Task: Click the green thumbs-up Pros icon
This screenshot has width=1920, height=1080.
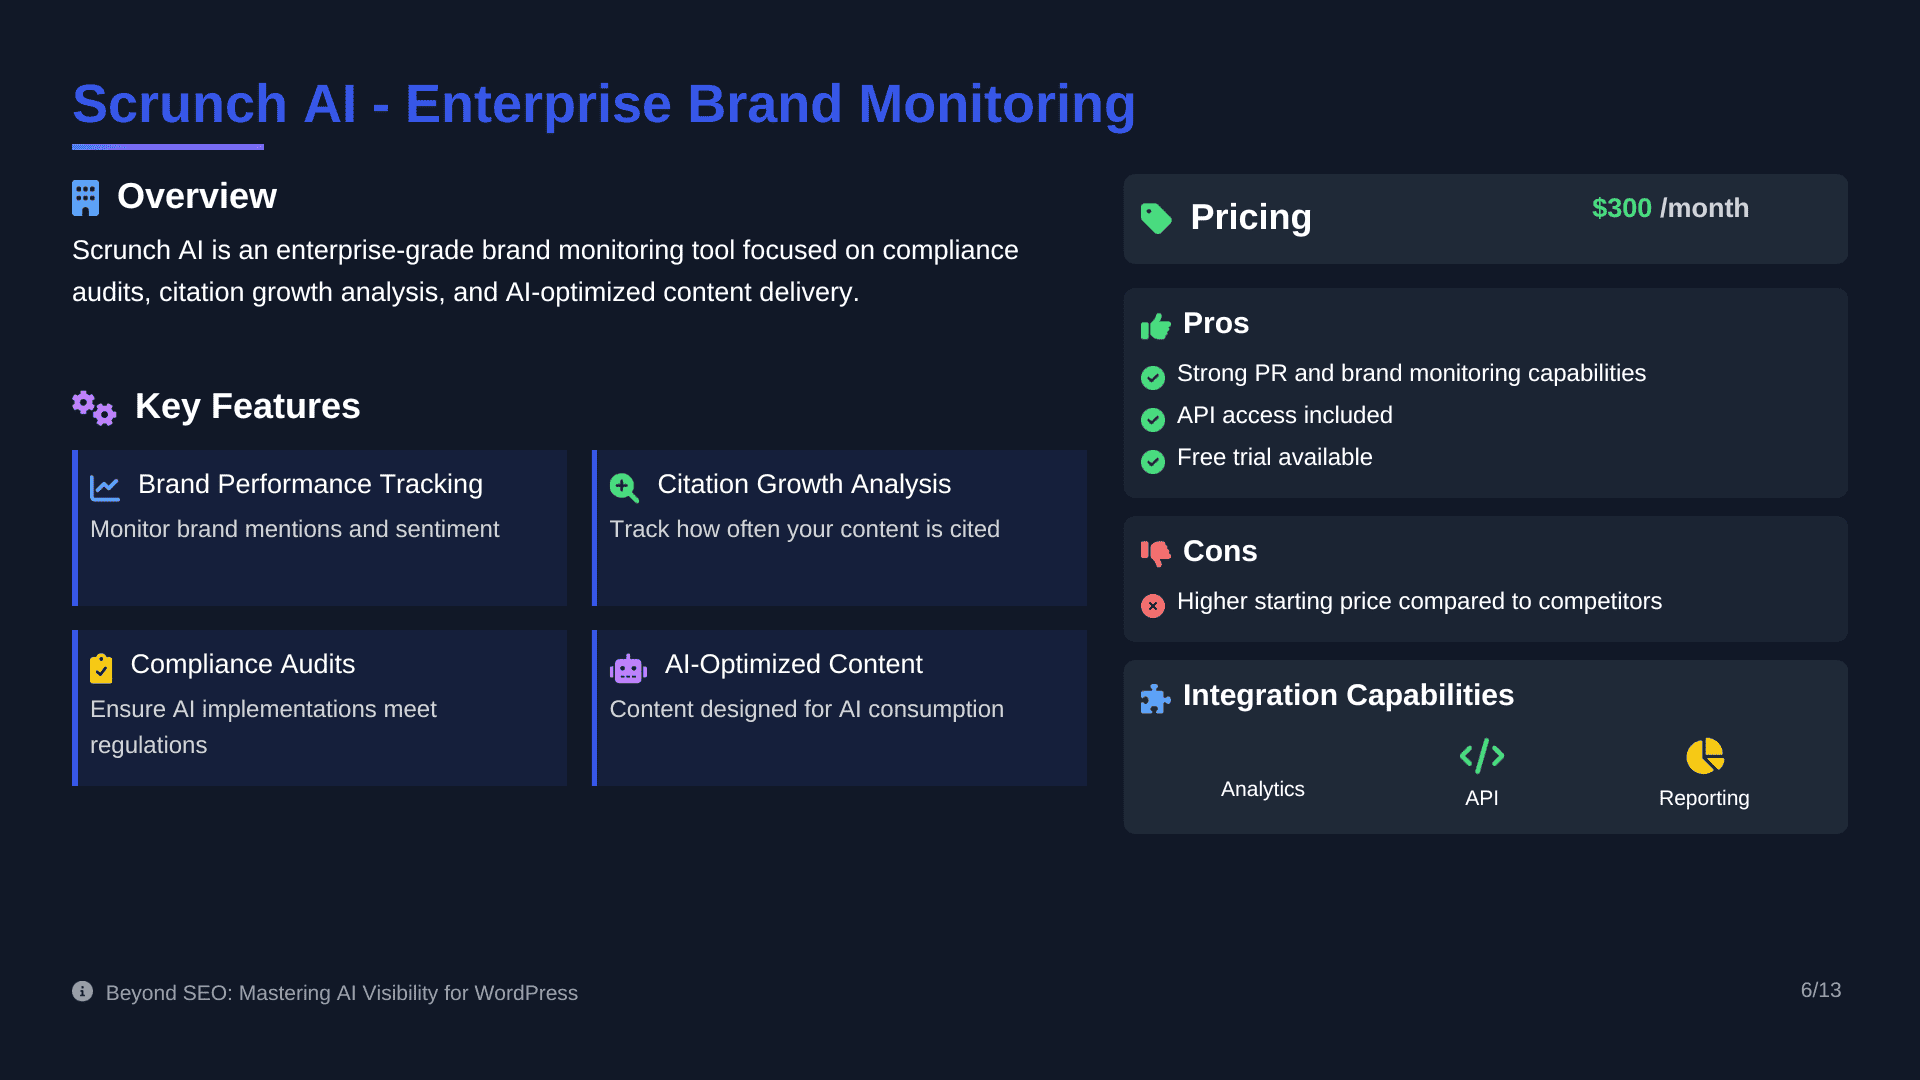Action: click(x=1155, y=326)
